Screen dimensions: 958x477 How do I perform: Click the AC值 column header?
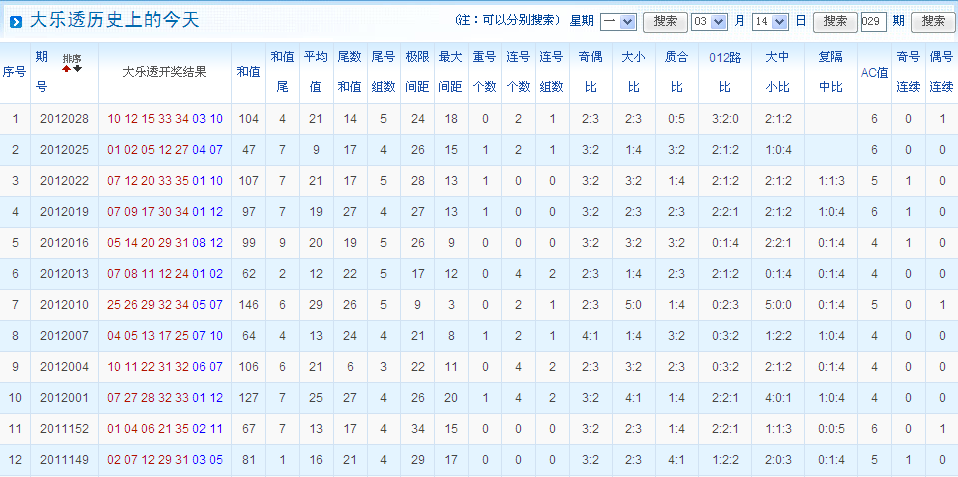click(874, 72)
